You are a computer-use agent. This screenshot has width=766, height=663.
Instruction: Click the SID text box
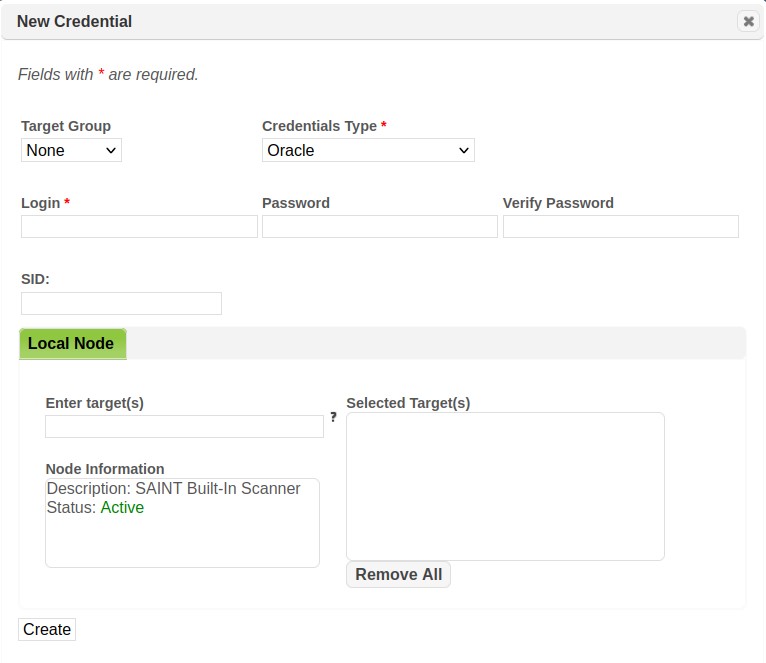tap(121, 303)
